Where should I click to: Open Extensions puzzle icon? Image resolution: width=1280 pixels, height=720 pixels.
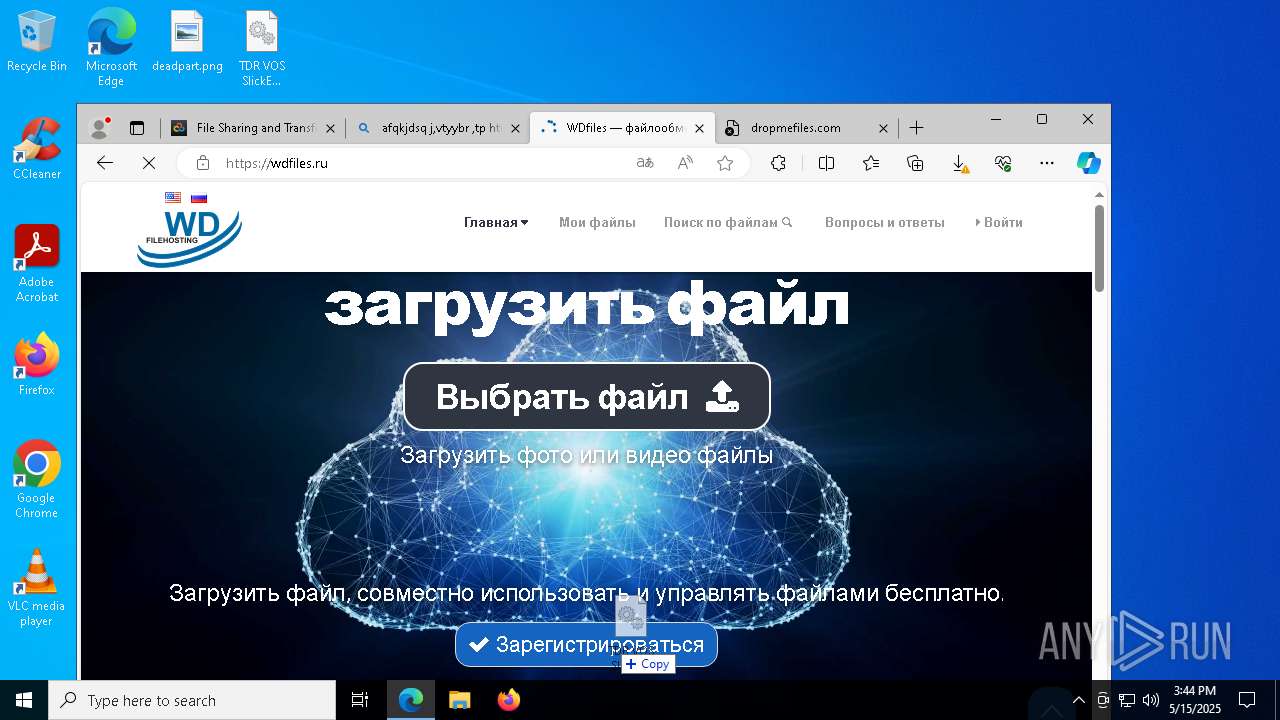tap(778, 163)
